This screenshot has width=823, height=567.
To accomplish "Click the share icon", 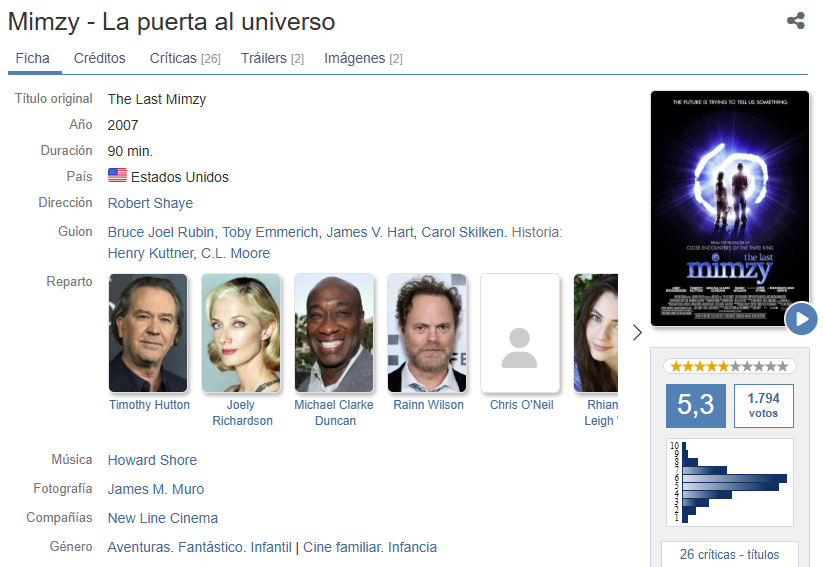I will click(x=796, y=21).
